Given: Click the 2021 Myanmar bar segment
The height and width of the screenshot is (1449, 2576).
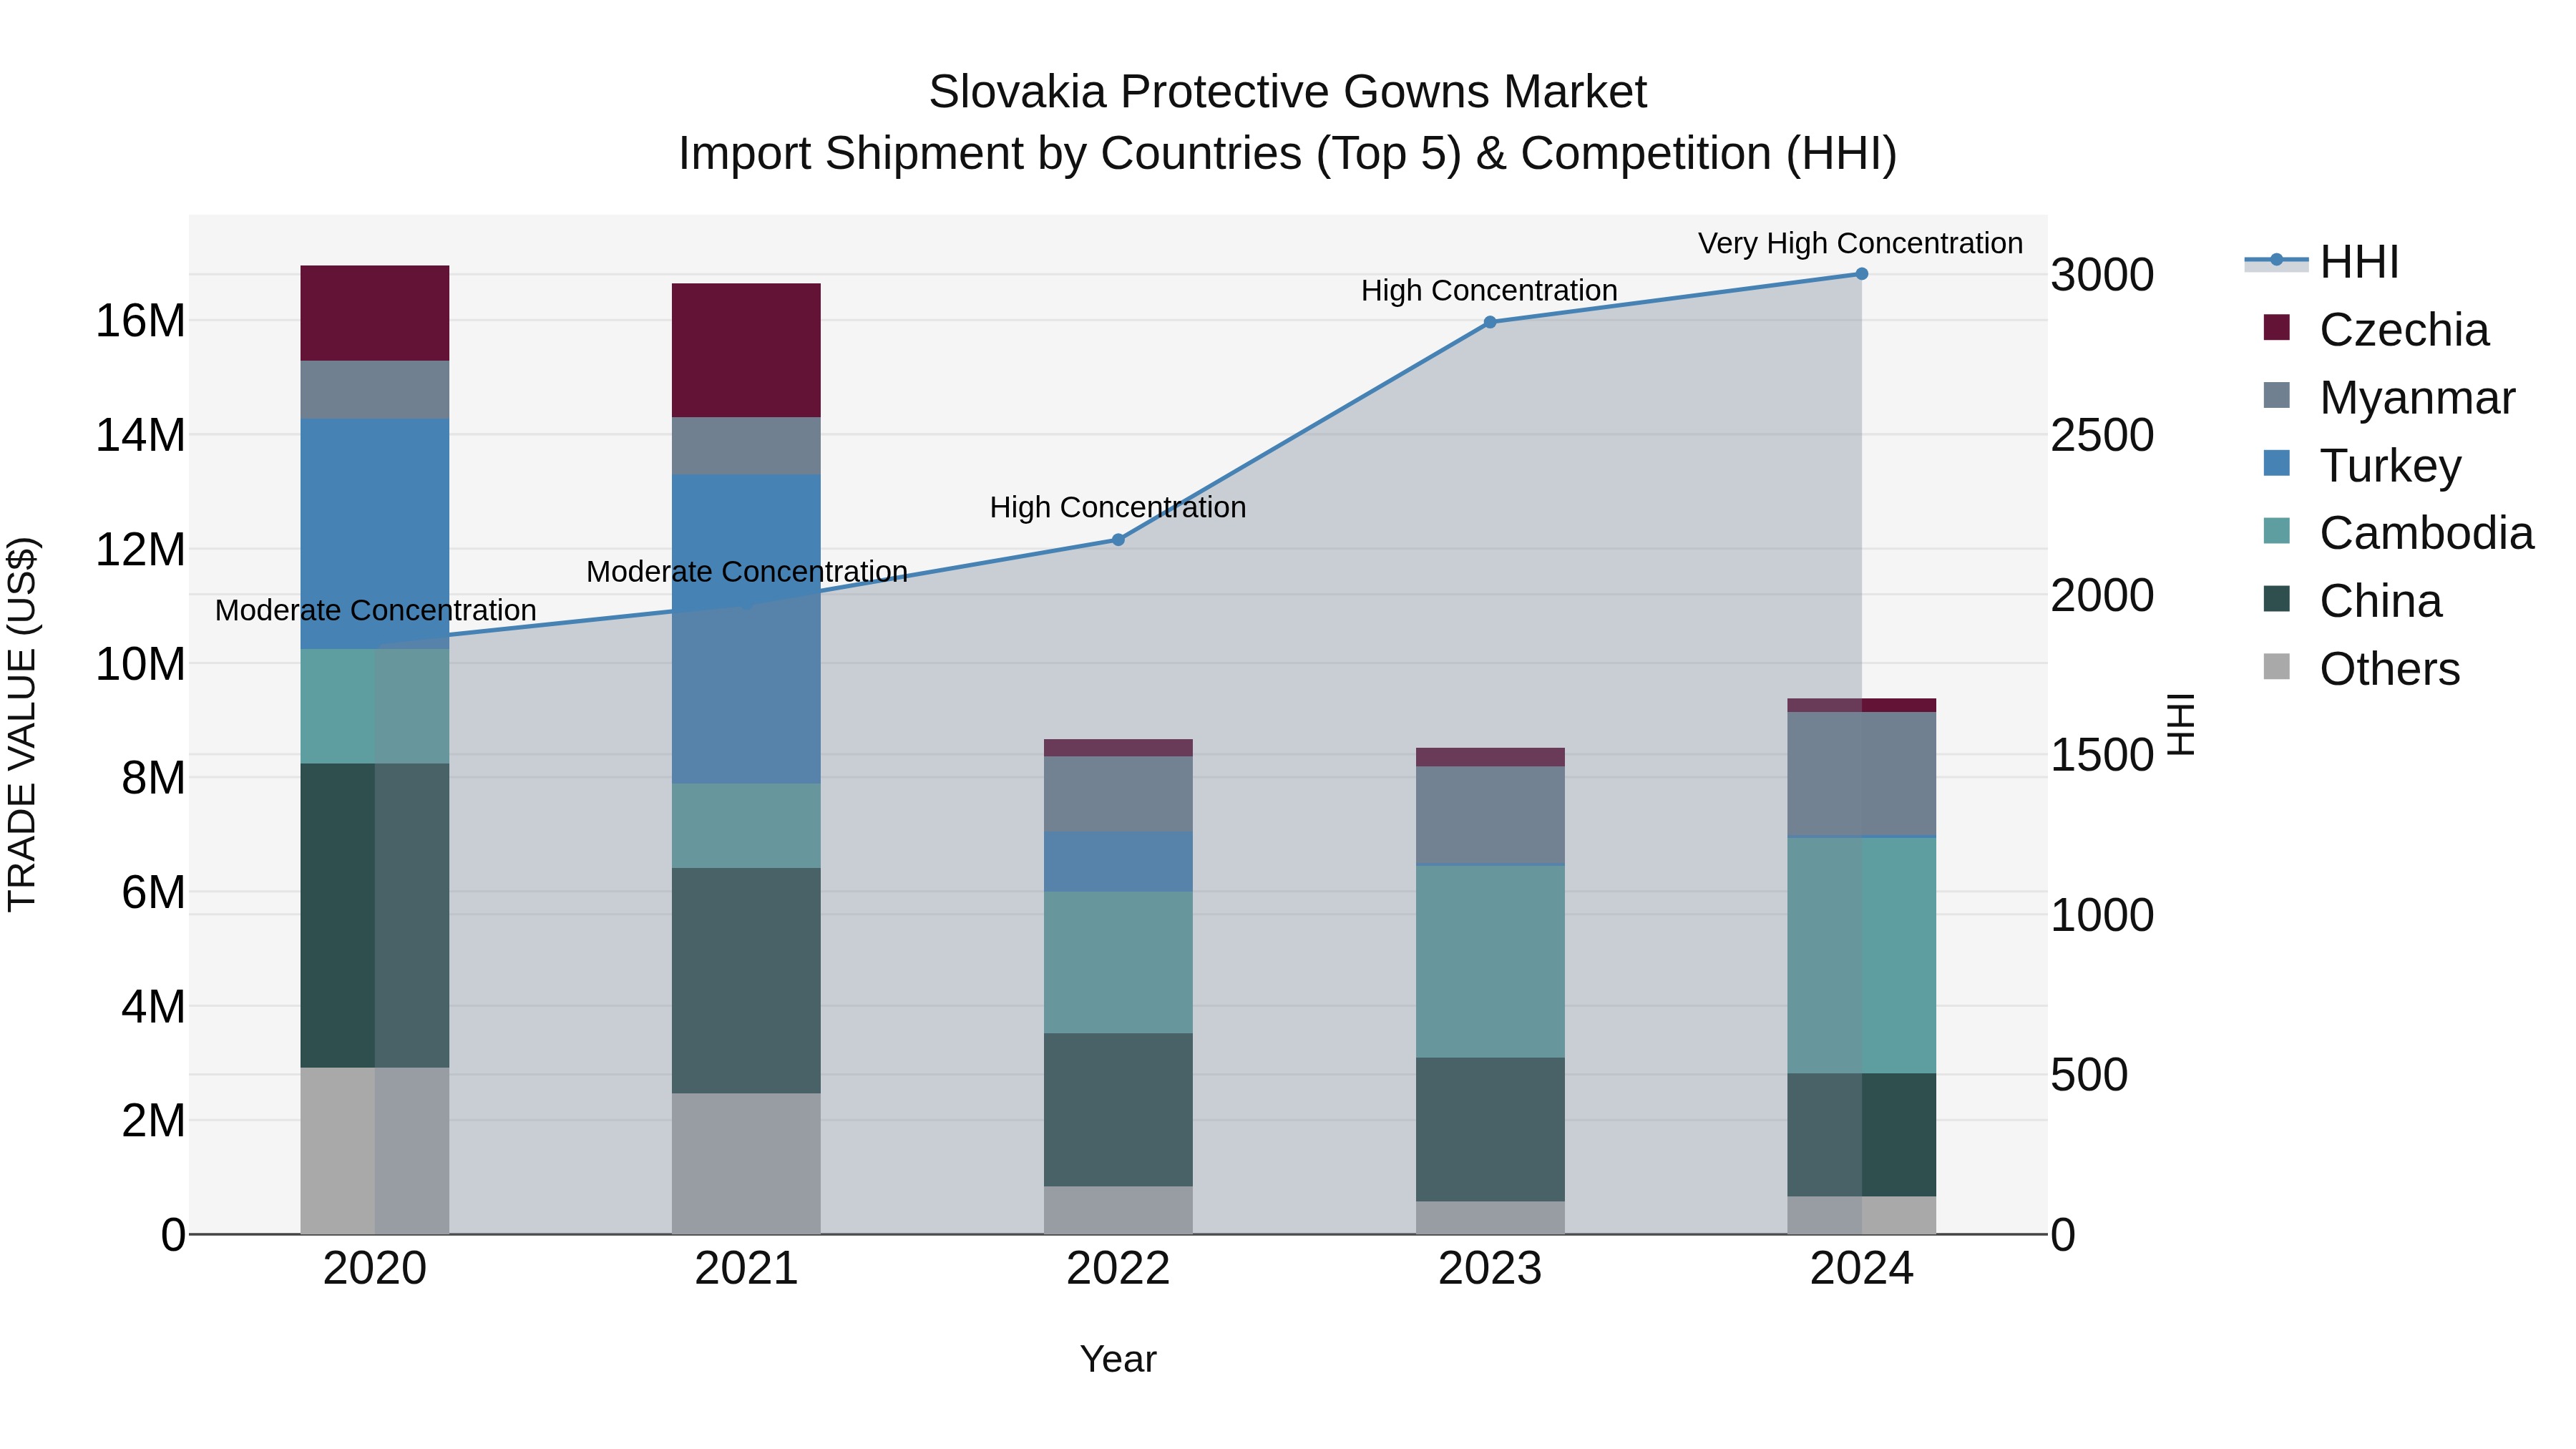Looking at the screenshot, I should [x=746, y=446].
